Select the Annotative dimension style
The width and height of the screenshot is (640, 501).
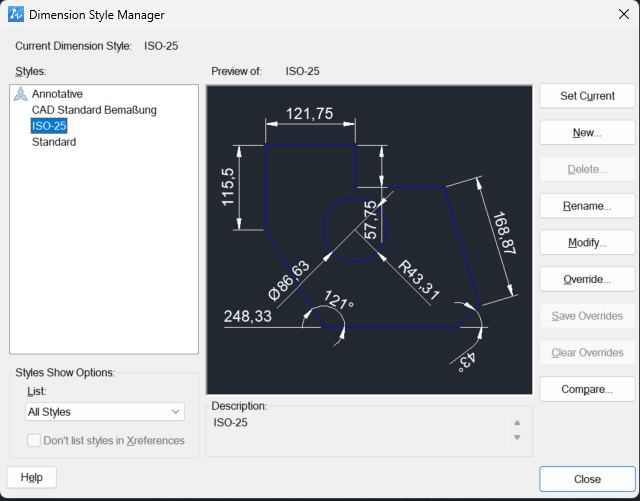pos(57,94)
